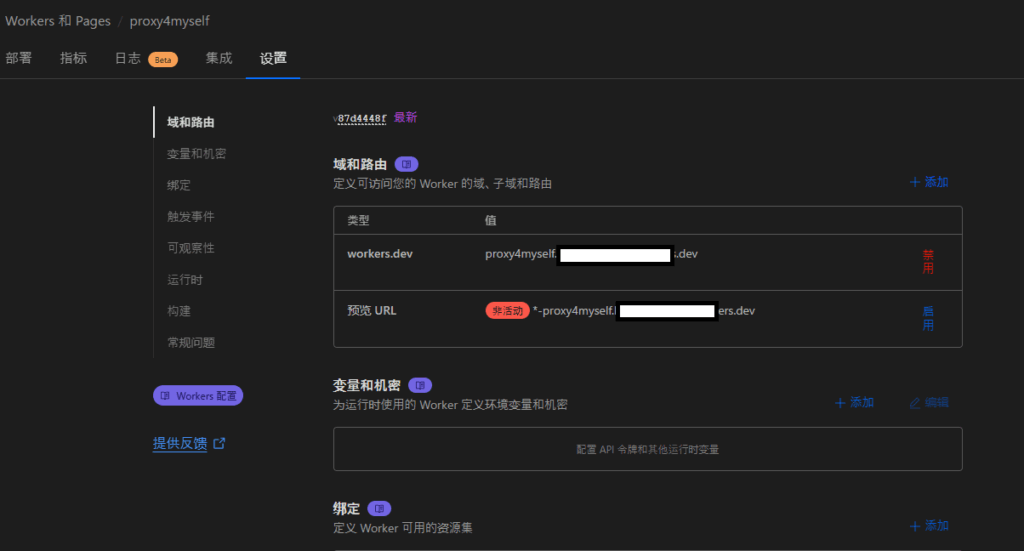Open the 指标 tab

[x=74, y=58]
